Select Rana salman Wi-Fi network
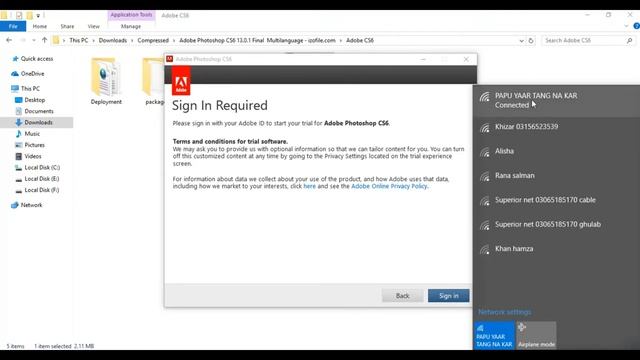Screen dimensions: 640x360 coord(556,176)
